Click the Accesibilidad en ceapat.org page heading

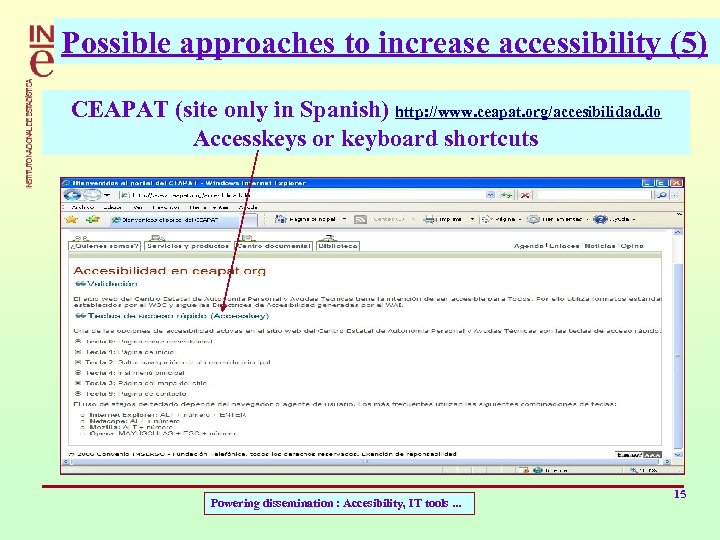click(169, 270)
